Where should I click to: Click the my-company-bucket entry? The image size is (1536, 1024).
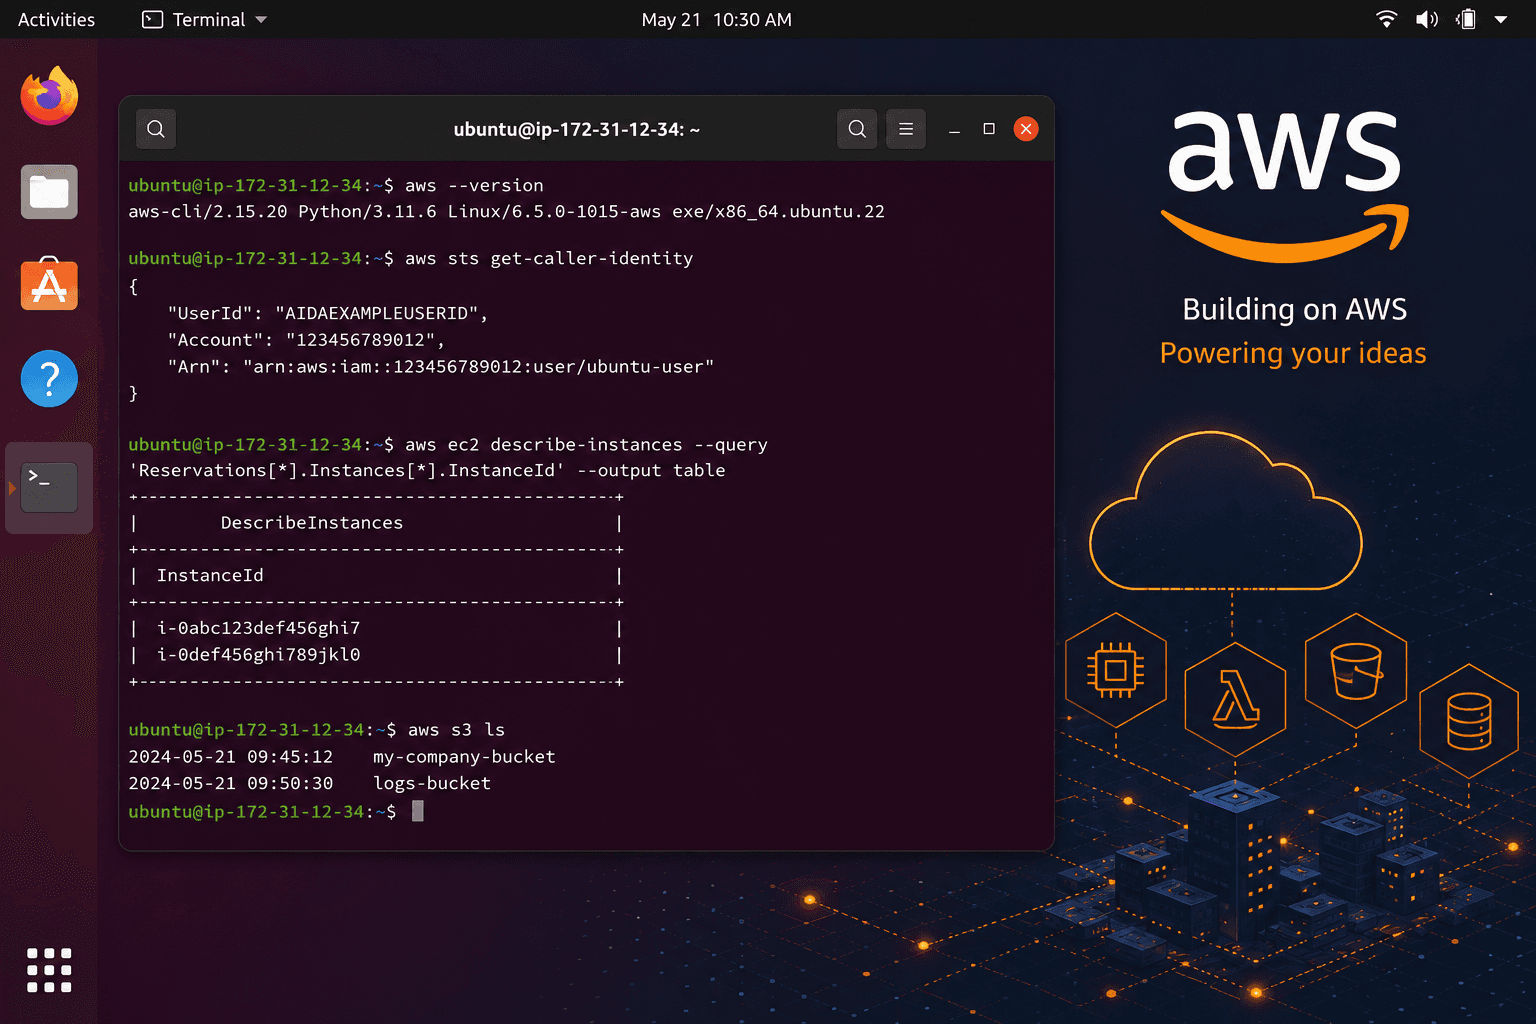click(x=464, y=757)
